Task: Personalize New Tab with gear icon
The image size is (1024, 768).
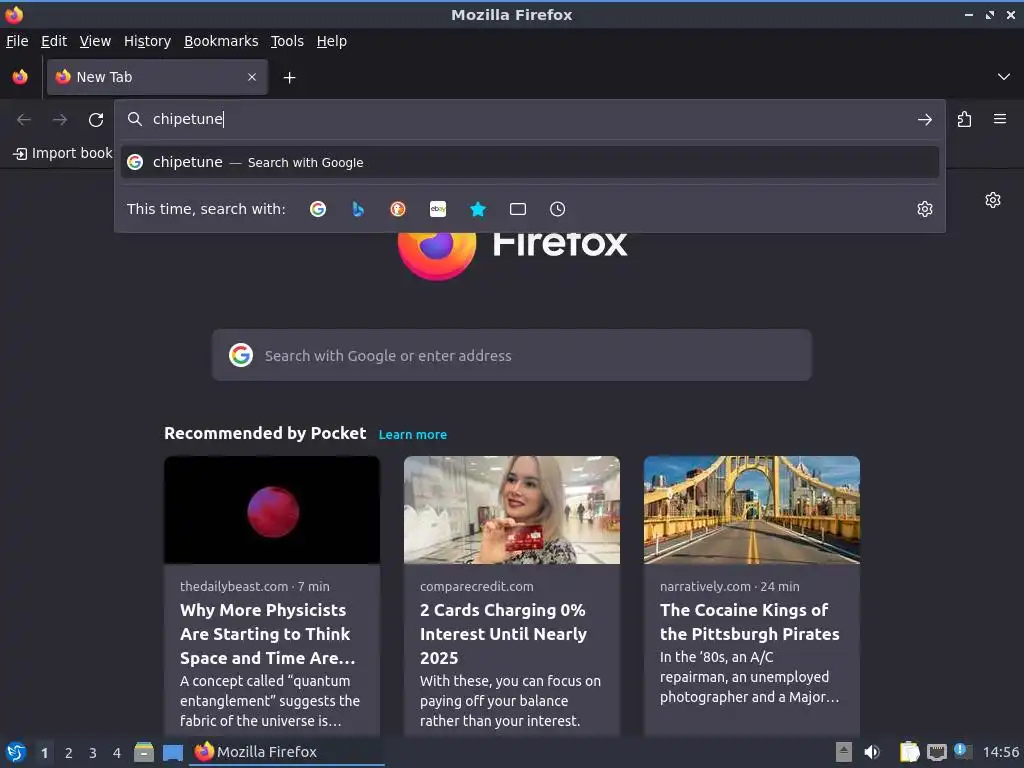Action: click(993, 200)
